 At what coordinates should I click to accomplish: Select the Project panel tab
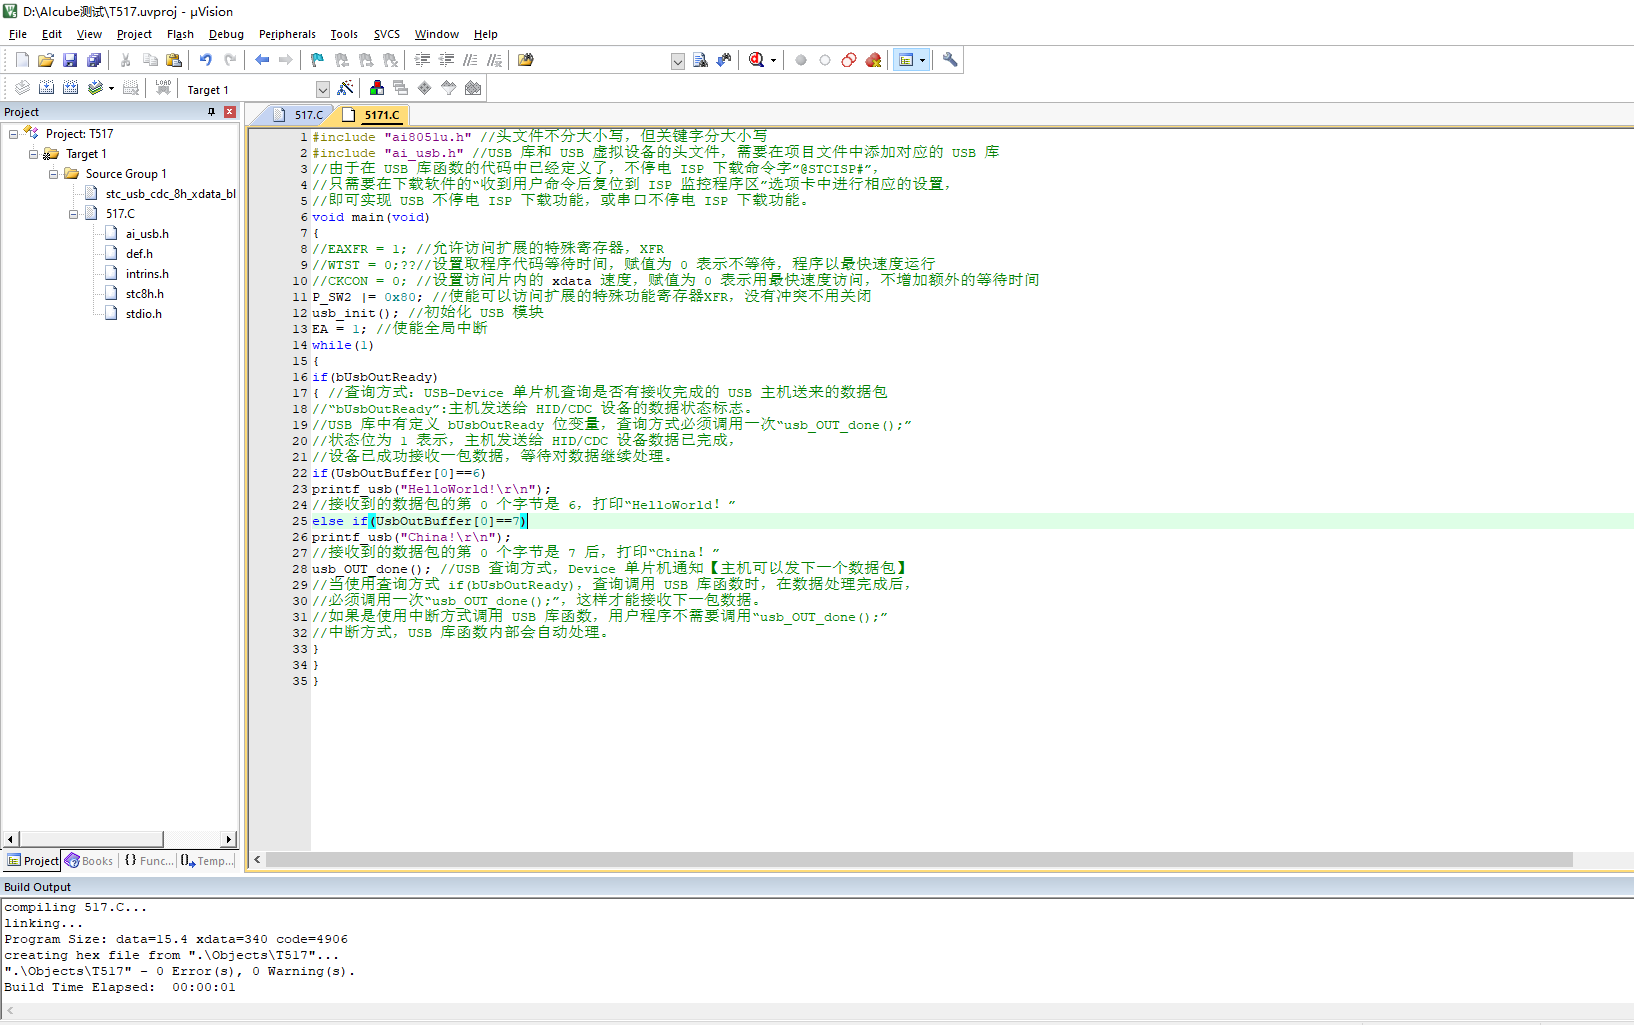point(33,860)
